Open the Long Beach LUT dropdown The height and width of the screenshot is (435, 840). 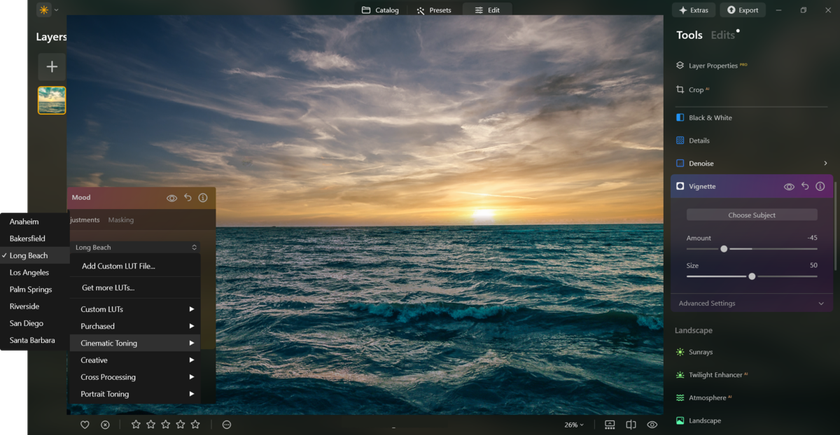coord(135,248)
